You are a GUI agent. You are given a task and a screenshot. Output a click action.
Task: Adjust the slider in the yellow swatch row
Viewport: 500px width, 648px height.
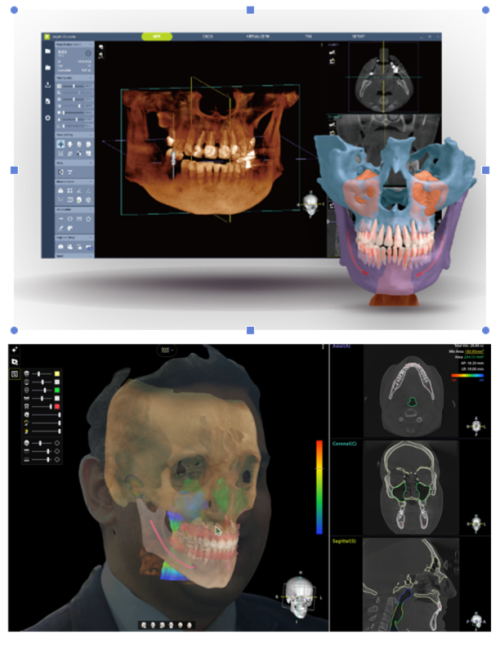click(42, 374)
